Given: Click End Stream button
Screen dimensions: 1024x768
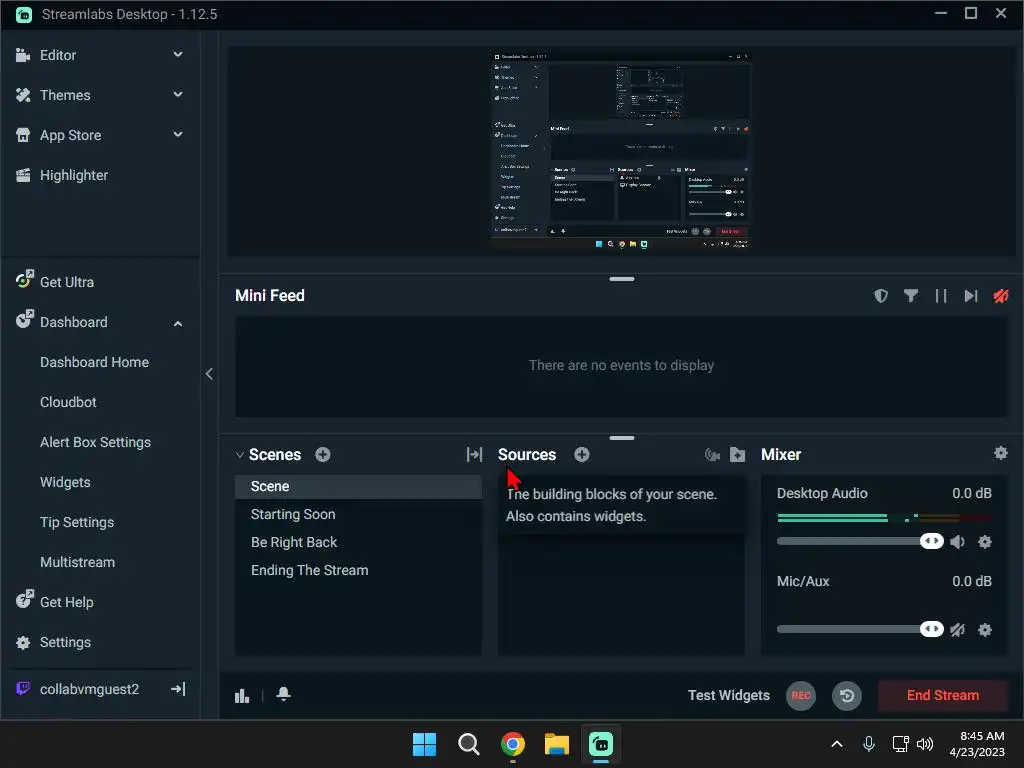Looking at the screenshot, I should (942, 696).
